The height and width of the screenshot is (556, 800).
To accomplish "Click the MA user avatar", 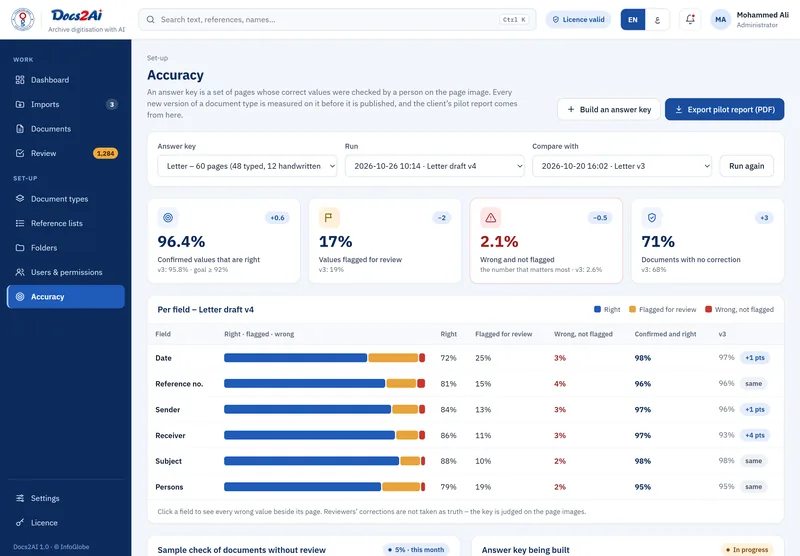I will coord(720,19).
